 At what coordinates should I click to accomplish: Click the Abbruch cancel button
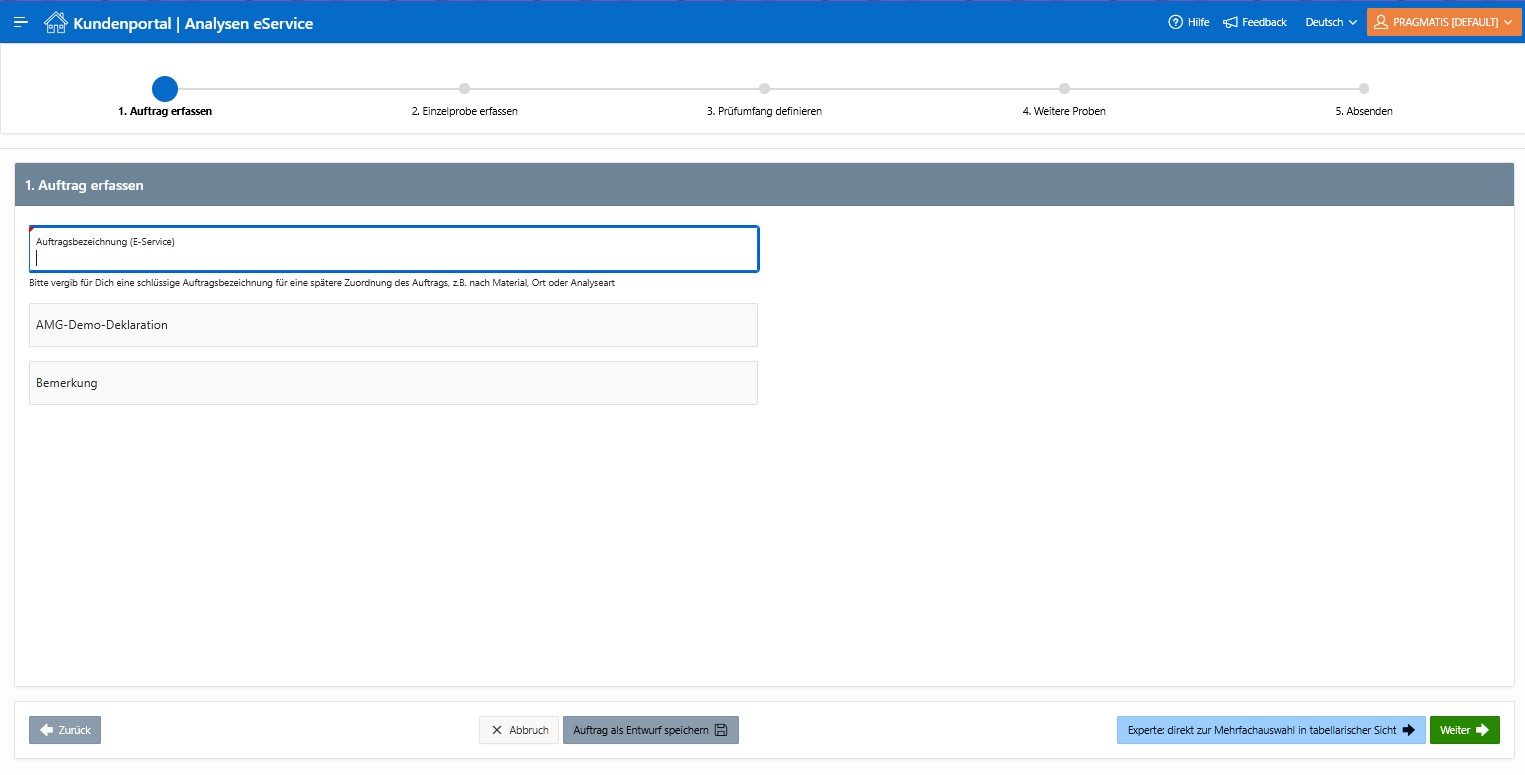(519, 730)
